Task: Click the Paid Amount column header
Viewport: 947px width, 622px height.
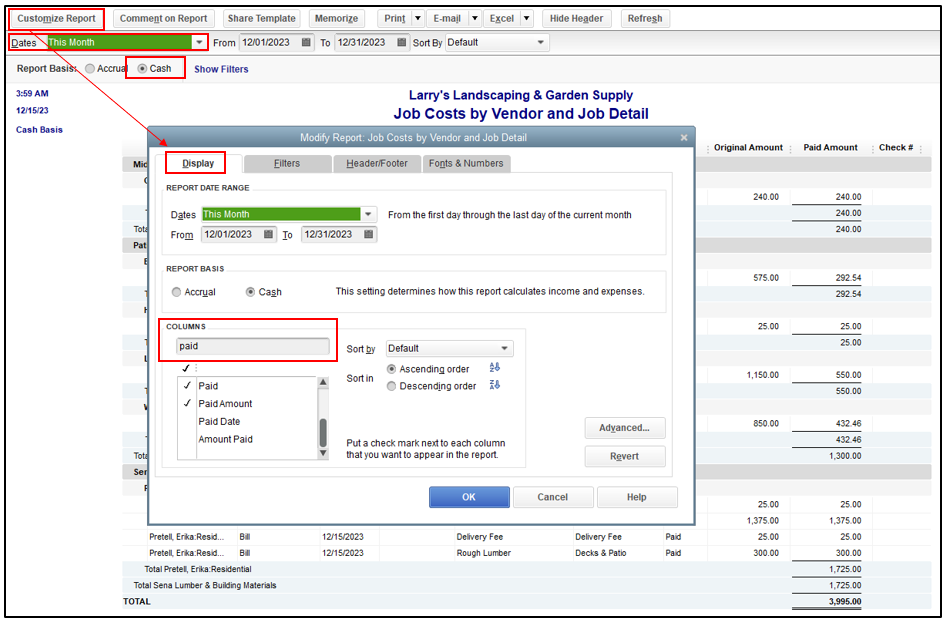Action: point(830,148)
